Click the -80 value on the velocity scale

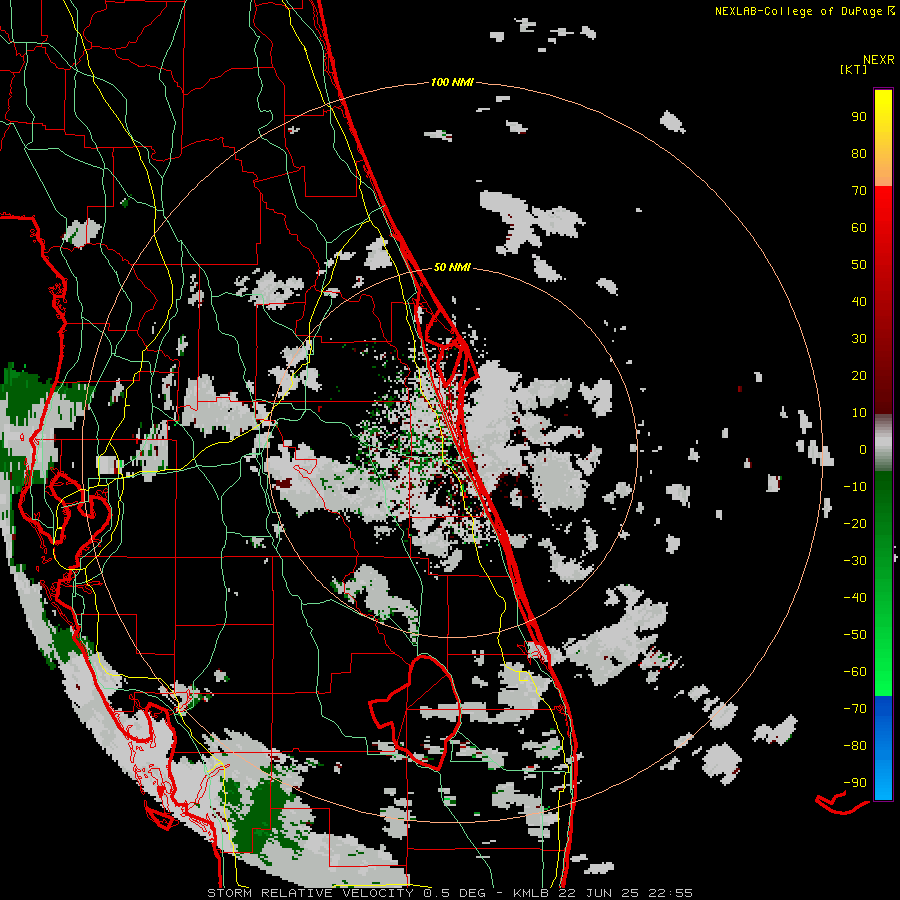(x=855, y=746)
